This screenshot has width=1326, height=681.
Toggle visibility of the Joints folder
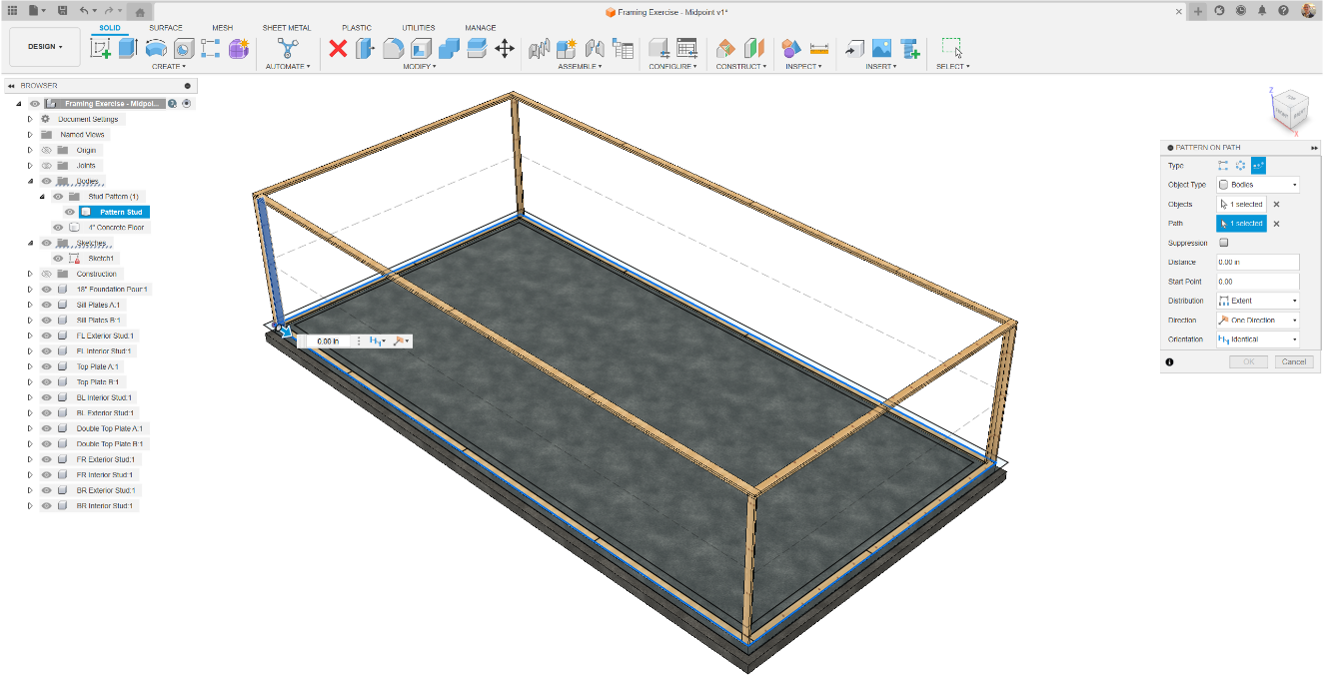(46, 165)
